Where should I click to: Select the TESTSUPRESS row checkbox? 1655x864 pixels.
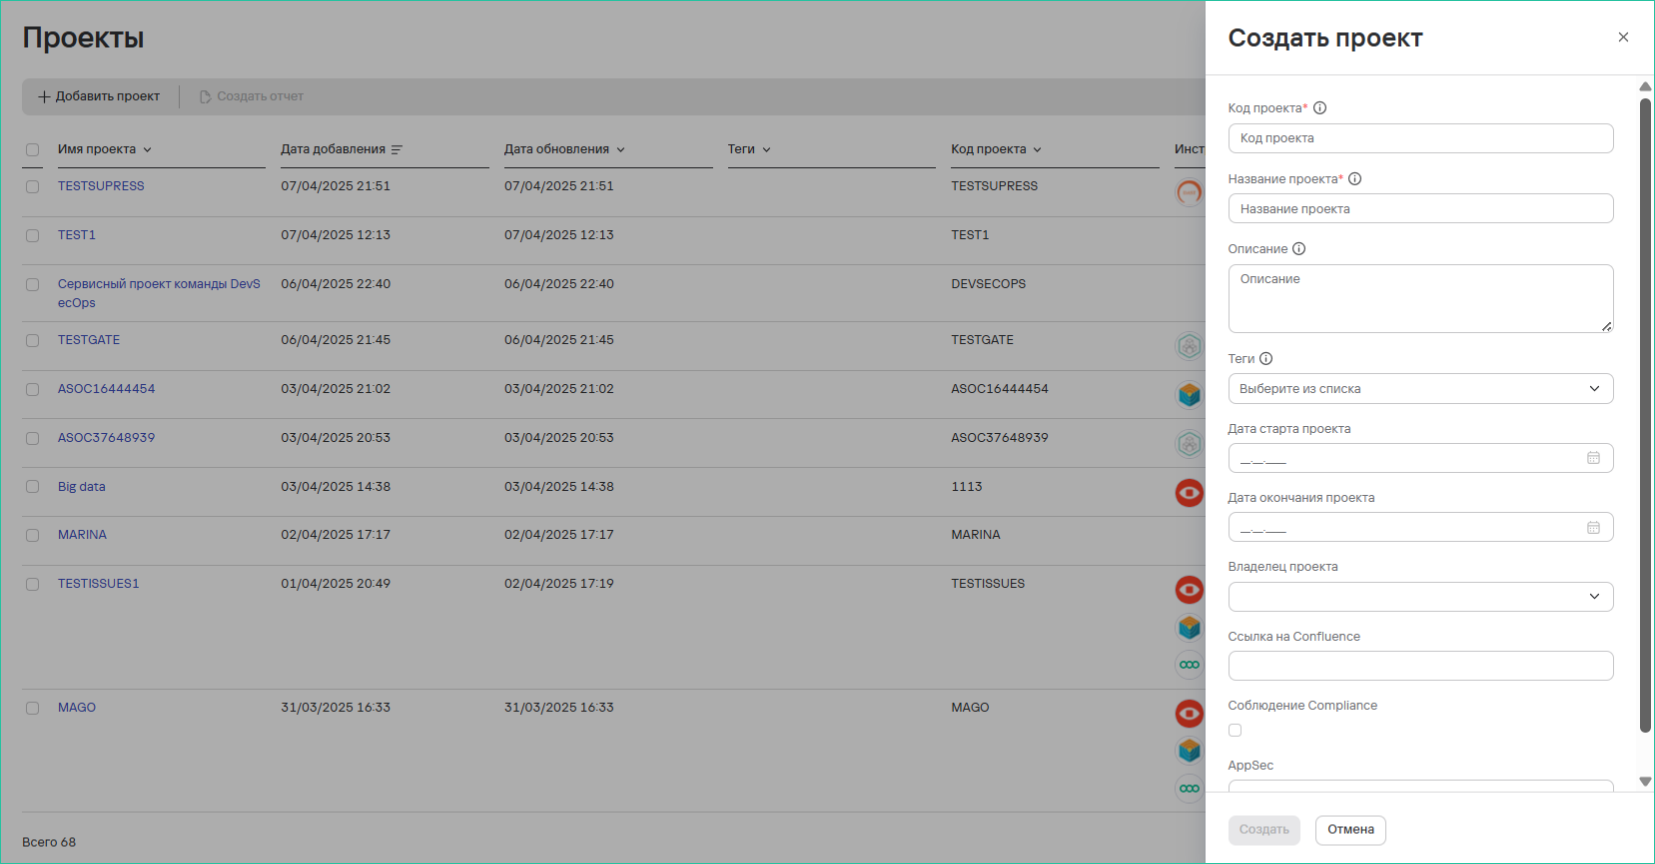coord(33,187)
